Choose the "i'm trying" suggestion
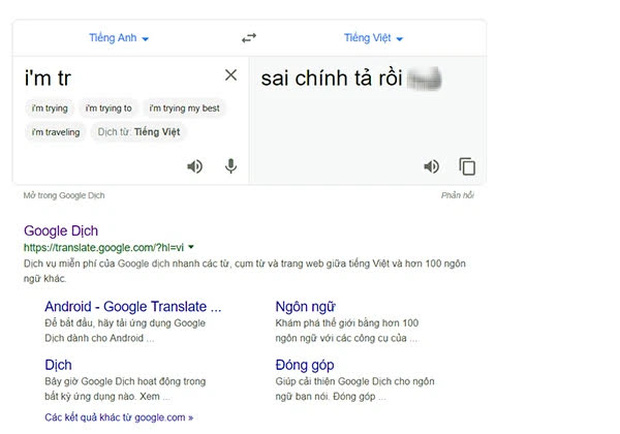 47,108
